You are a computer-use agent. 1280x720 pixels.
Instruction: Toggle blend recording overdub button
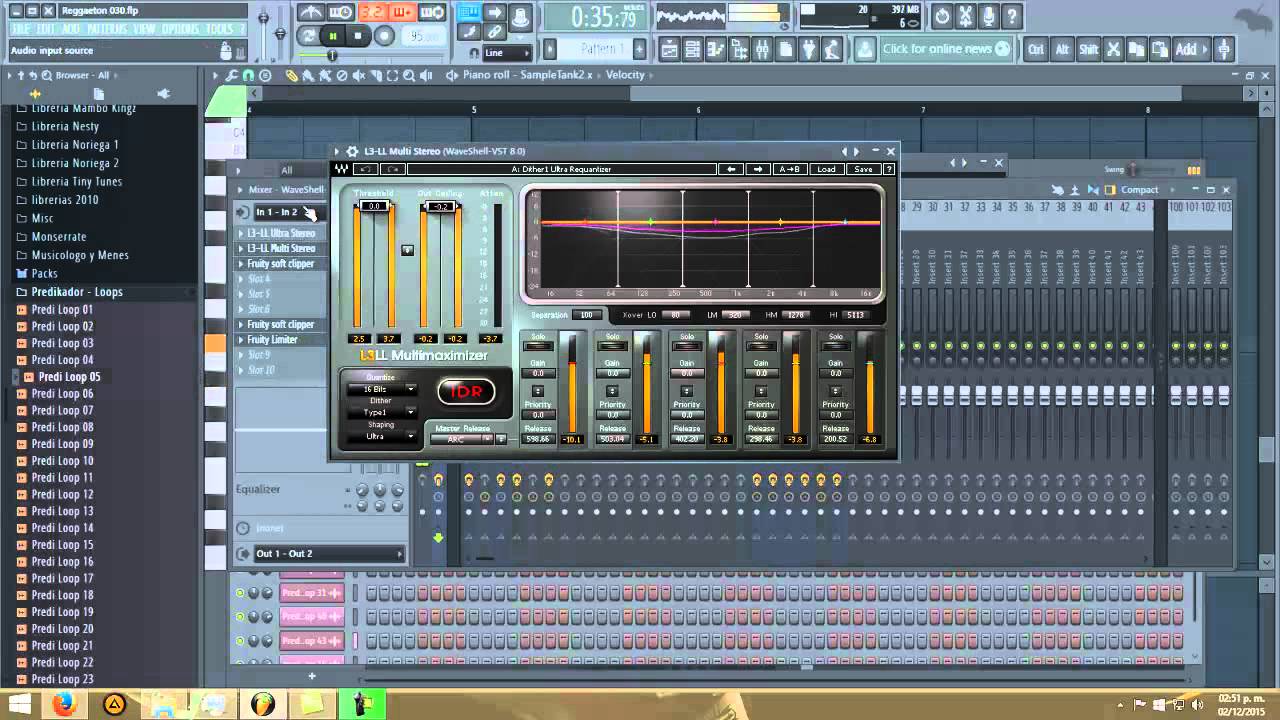pyautogui.click(x=402, y=13)
